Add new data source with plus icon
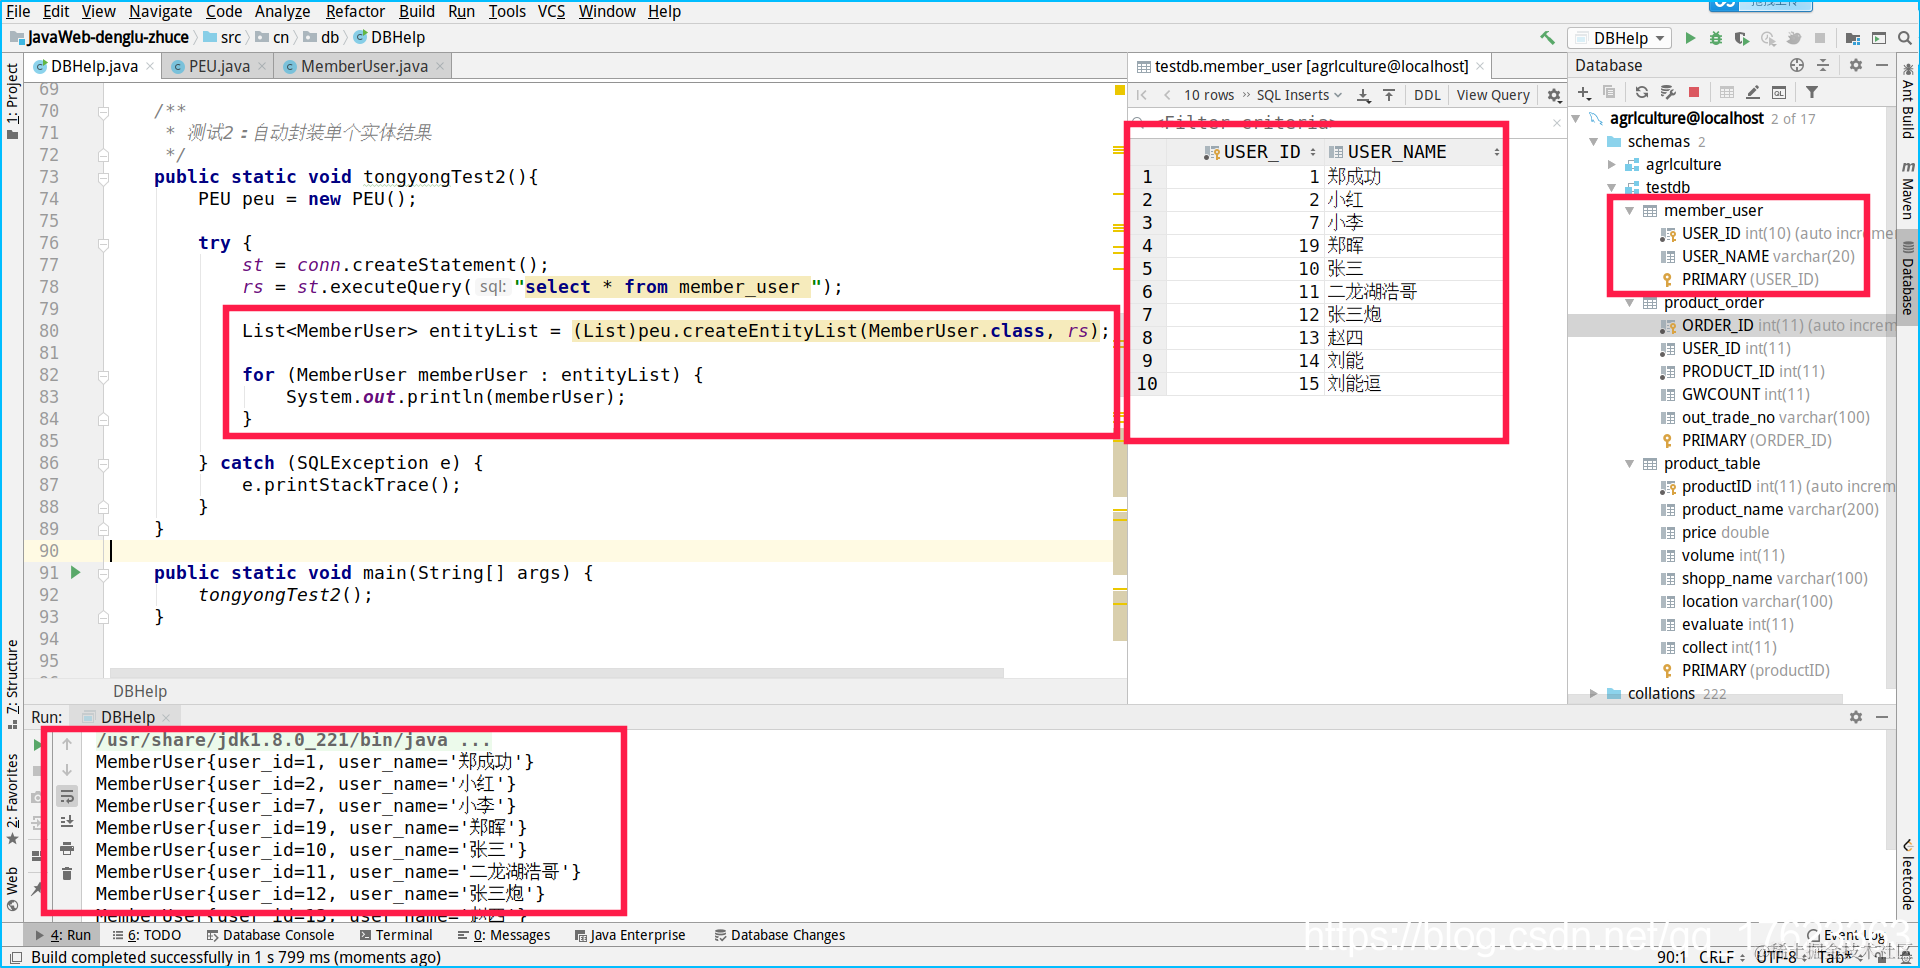The image size is (1920, 968). [1584, 93]
